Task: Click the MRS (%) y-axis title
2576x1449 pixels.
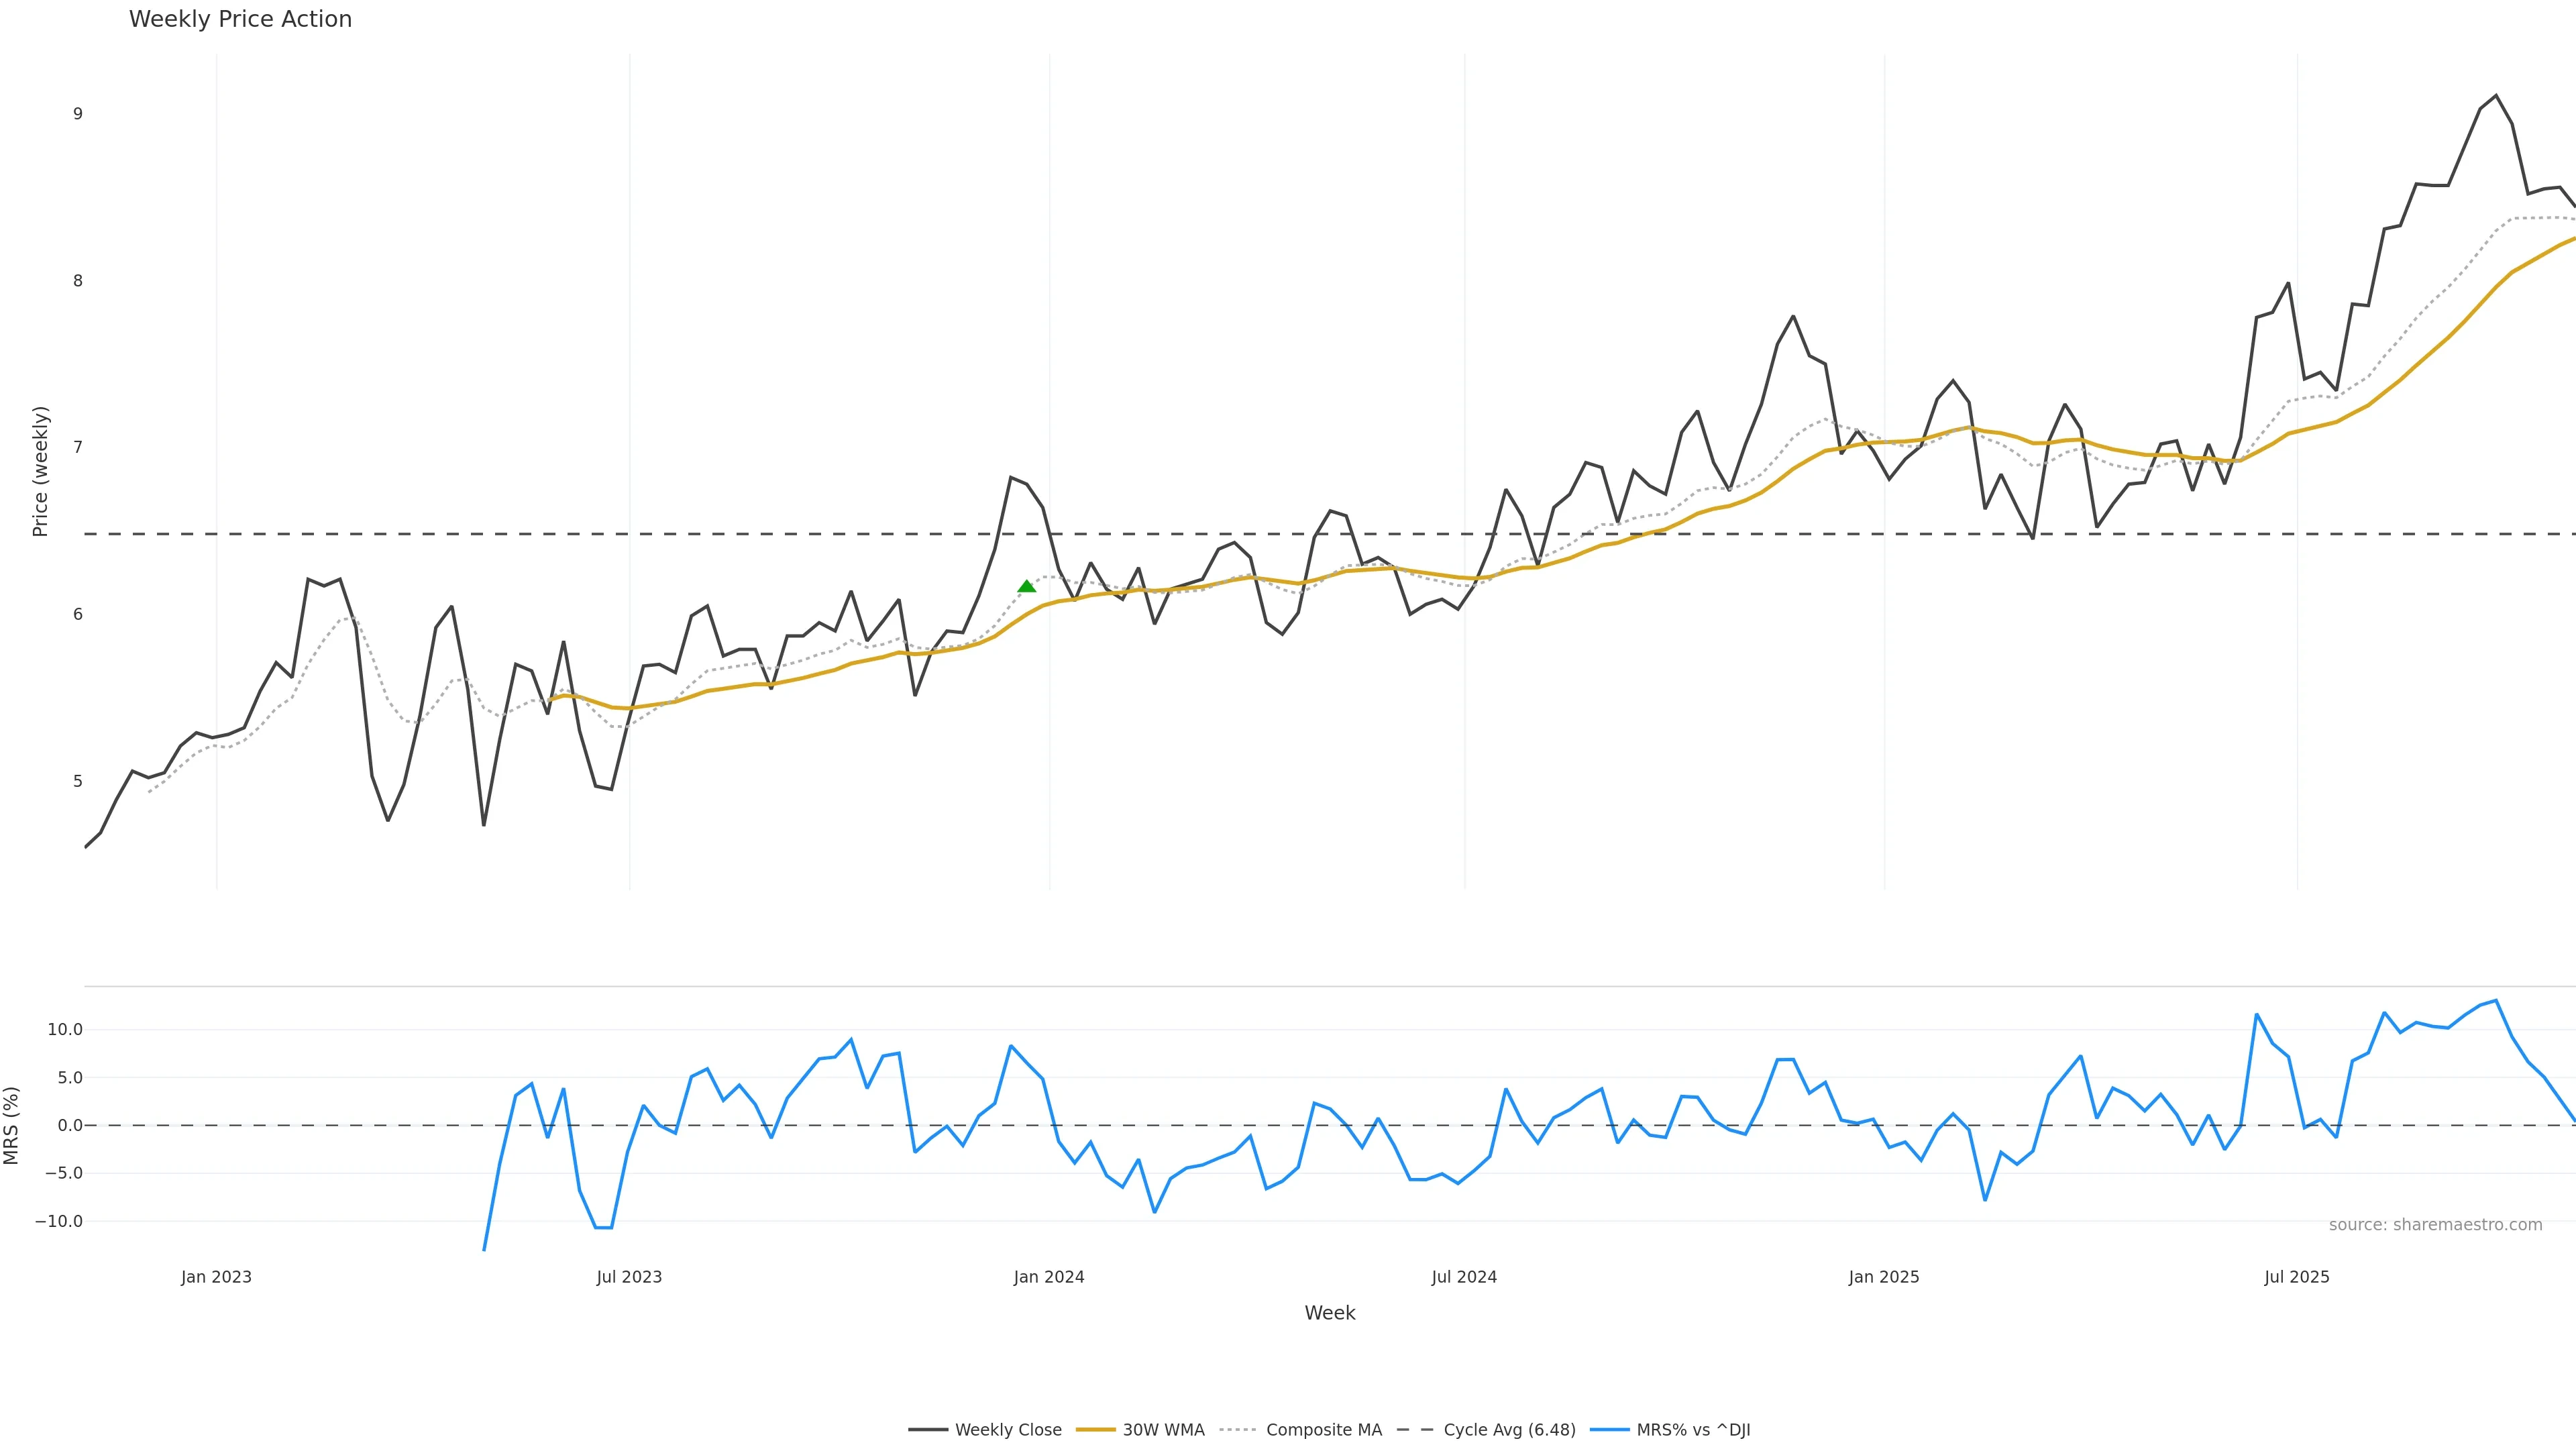Action: 12,1125
